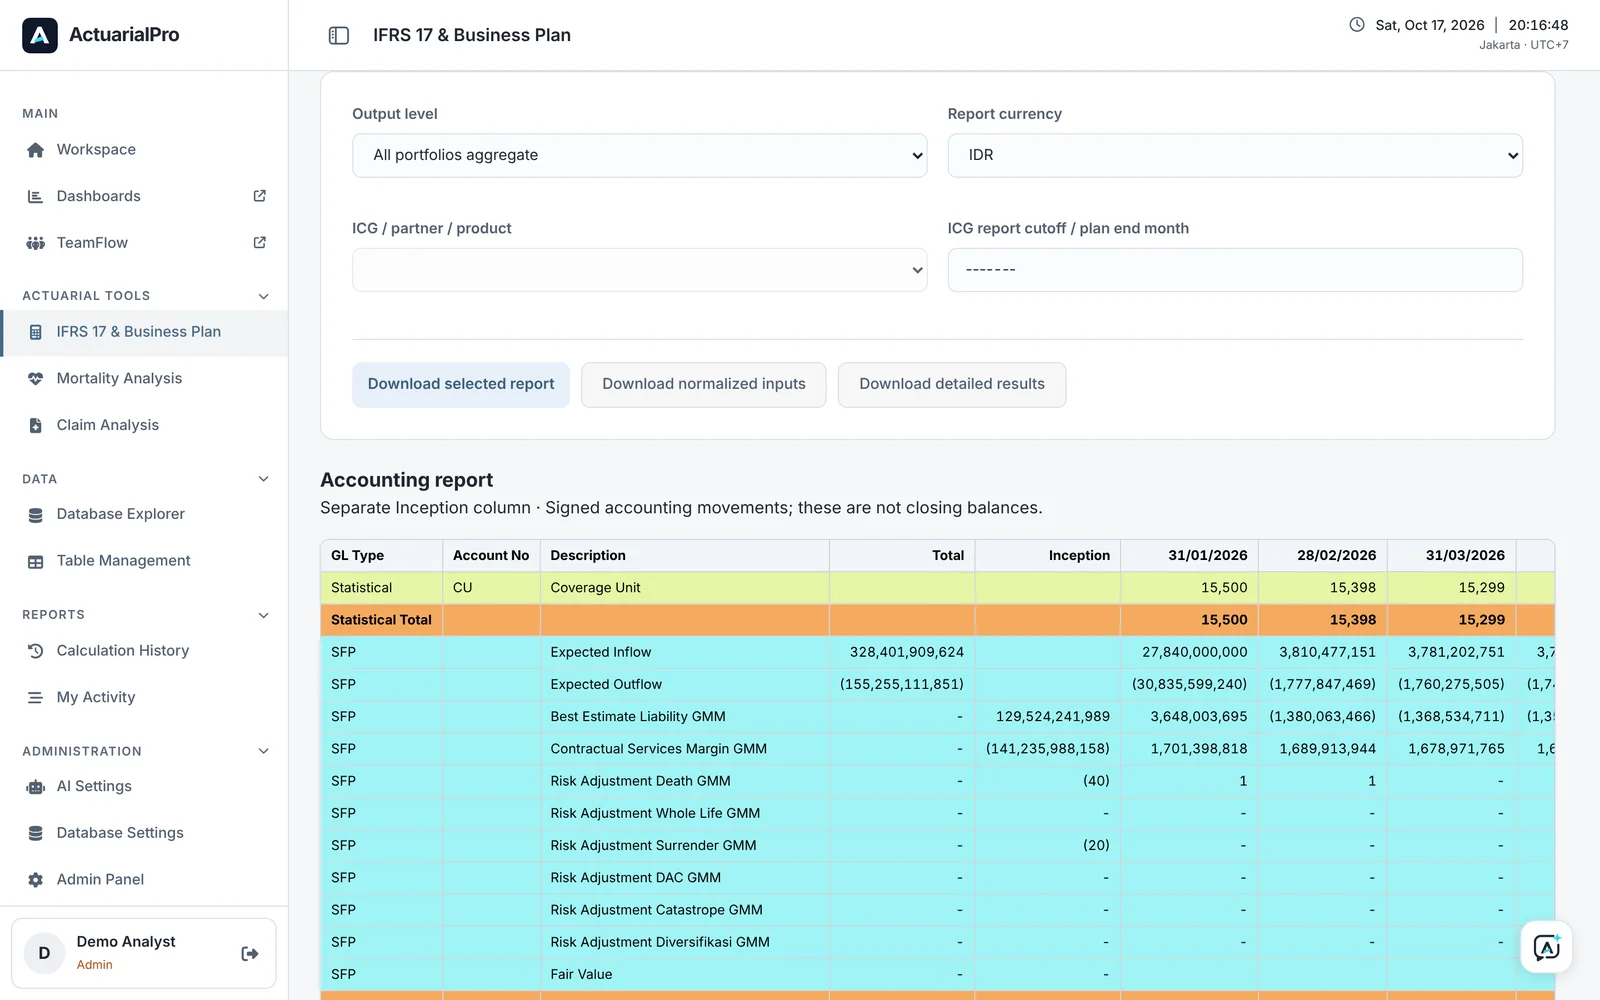Click the Coverage Unit description cell
Viewport: 1600px width, 1000px height.
[685, 588]
